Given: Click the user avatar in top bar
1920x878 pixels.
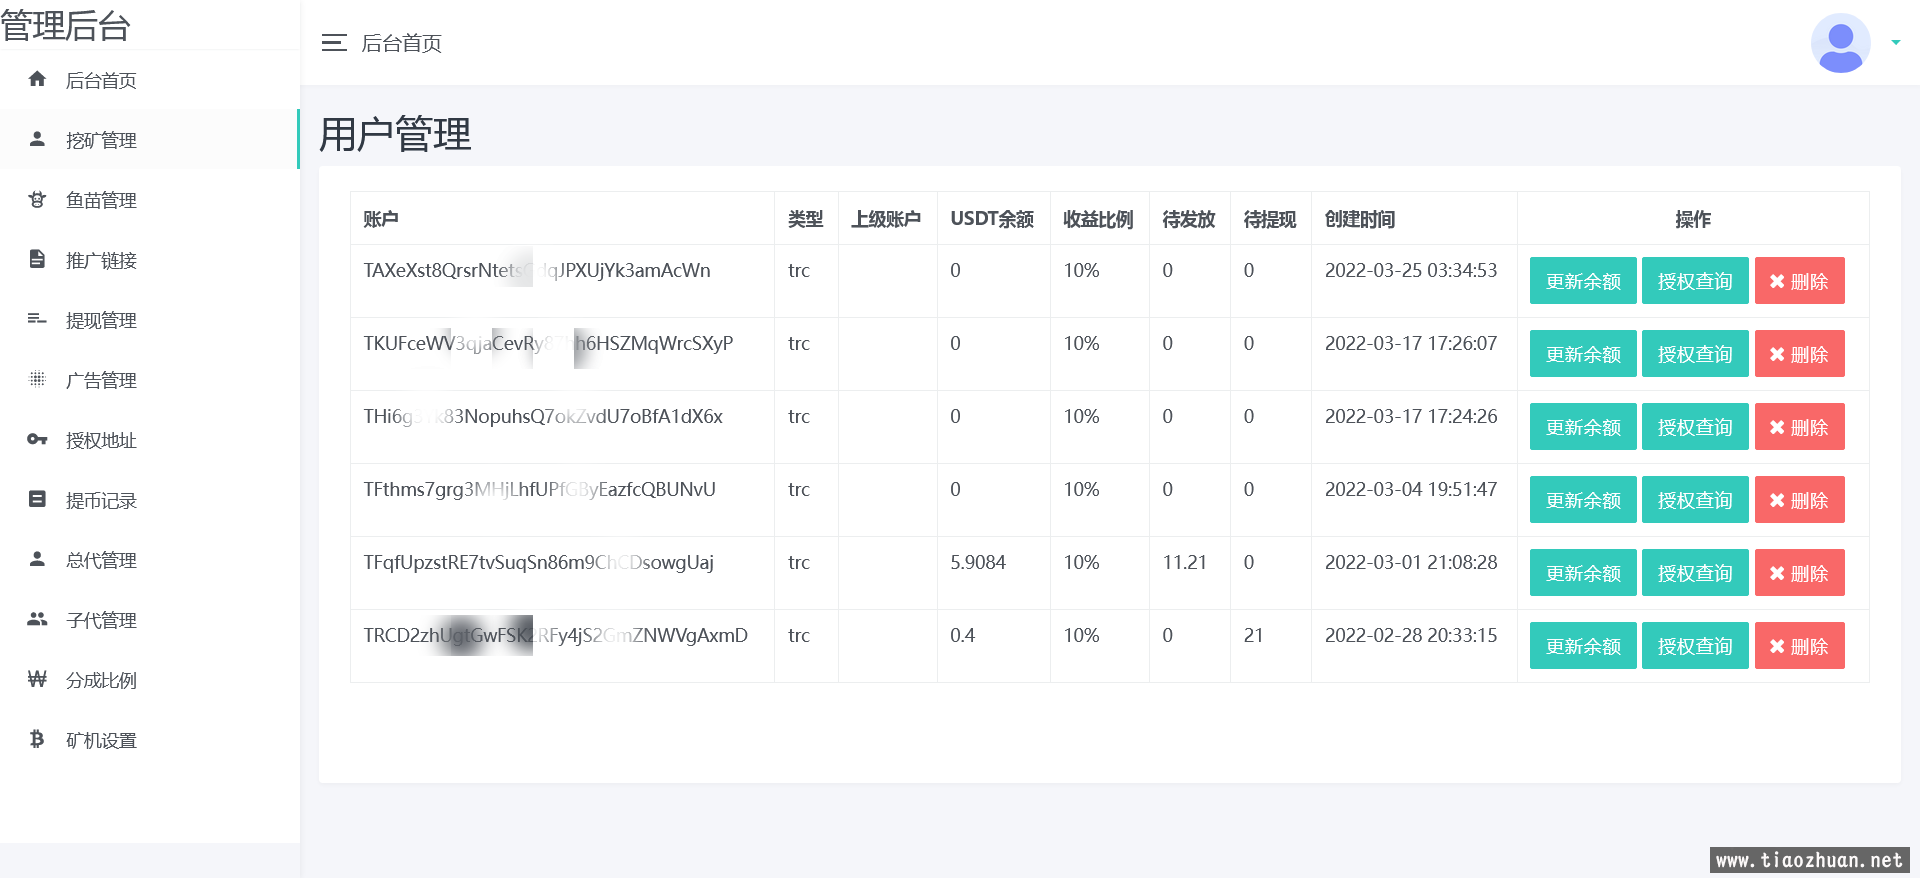Looking at the screenshot, I should 1840,43.
